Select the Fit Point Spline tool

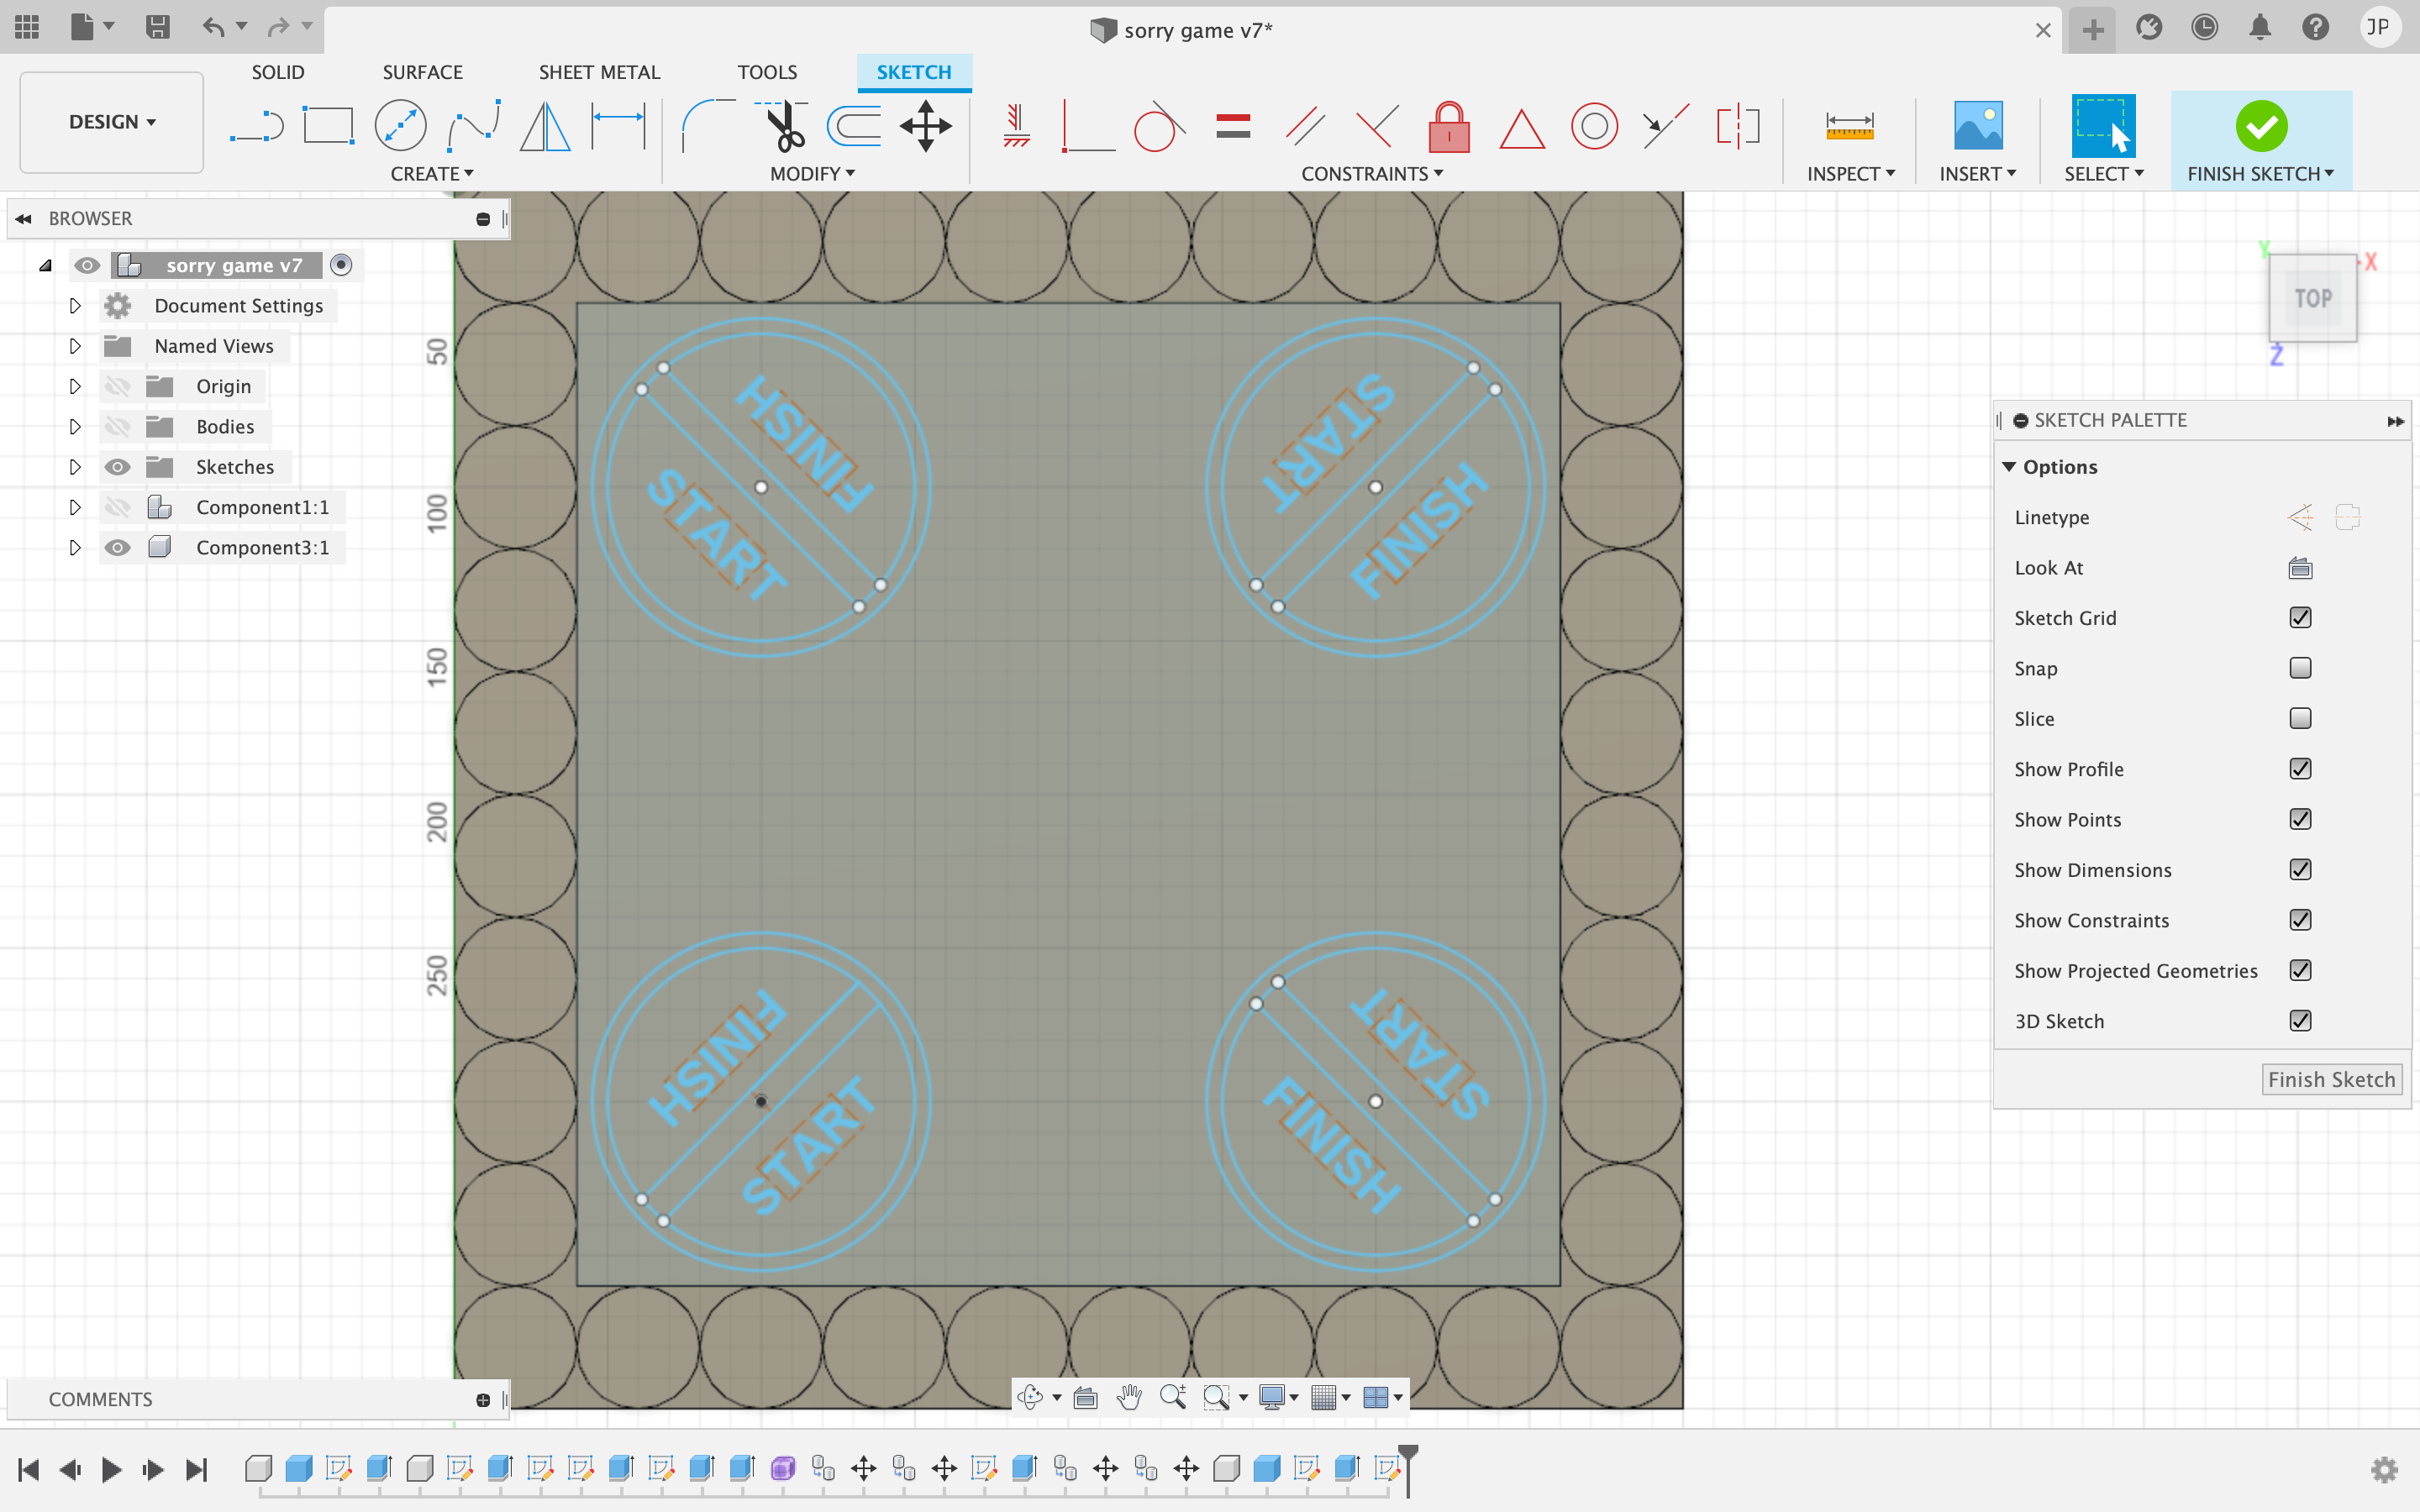pyautogui.click(x=474, y=127)
